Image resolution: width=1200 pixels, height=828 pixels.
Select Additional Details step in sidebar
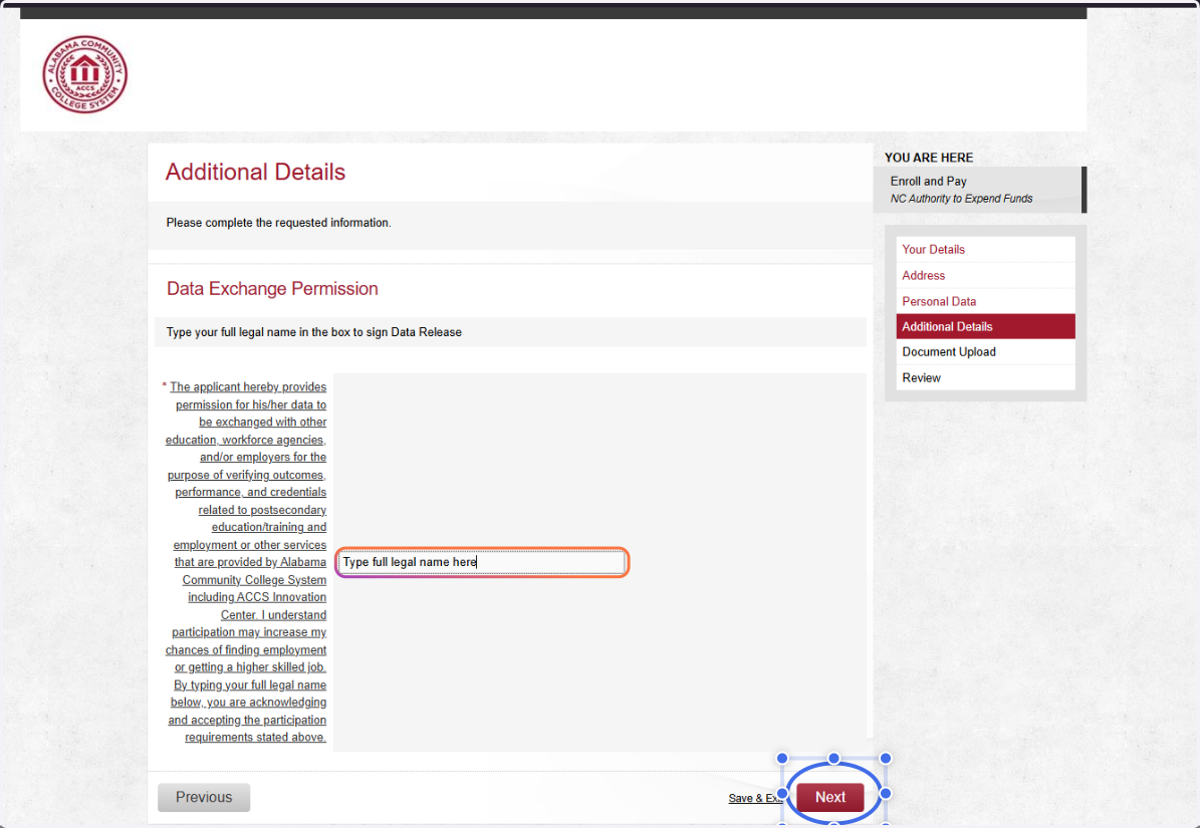(x=985, y=327)
